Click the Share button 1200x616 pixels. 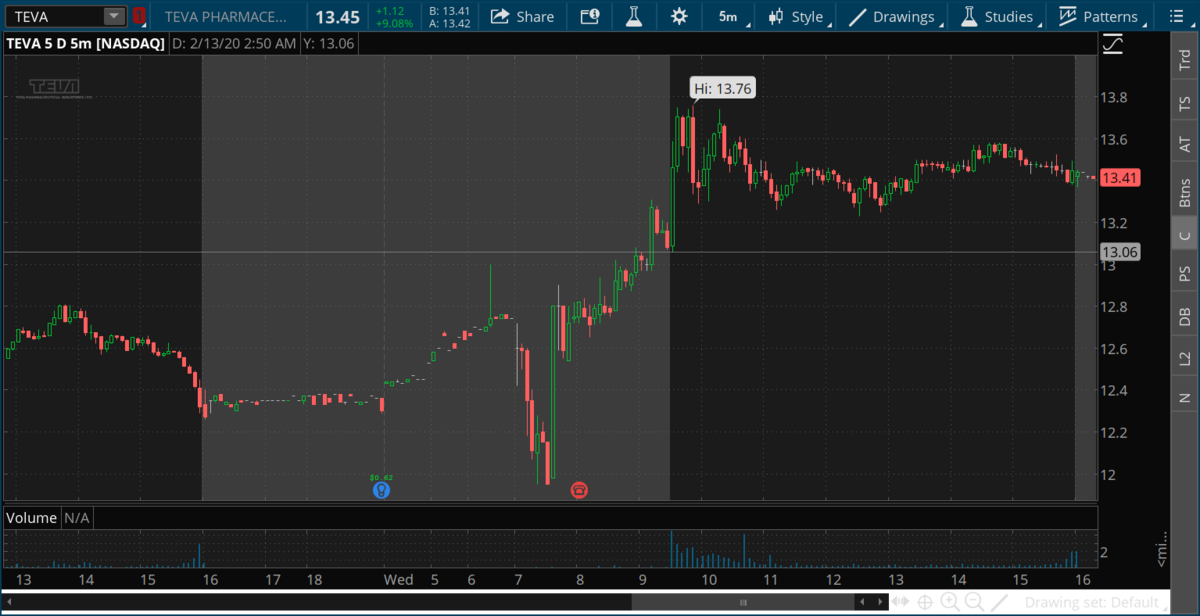[523, 16]
